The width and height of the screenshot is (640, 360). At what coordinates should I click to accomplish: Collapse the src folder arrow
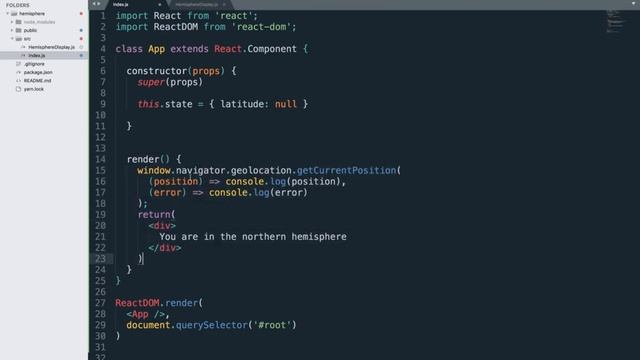12,39
